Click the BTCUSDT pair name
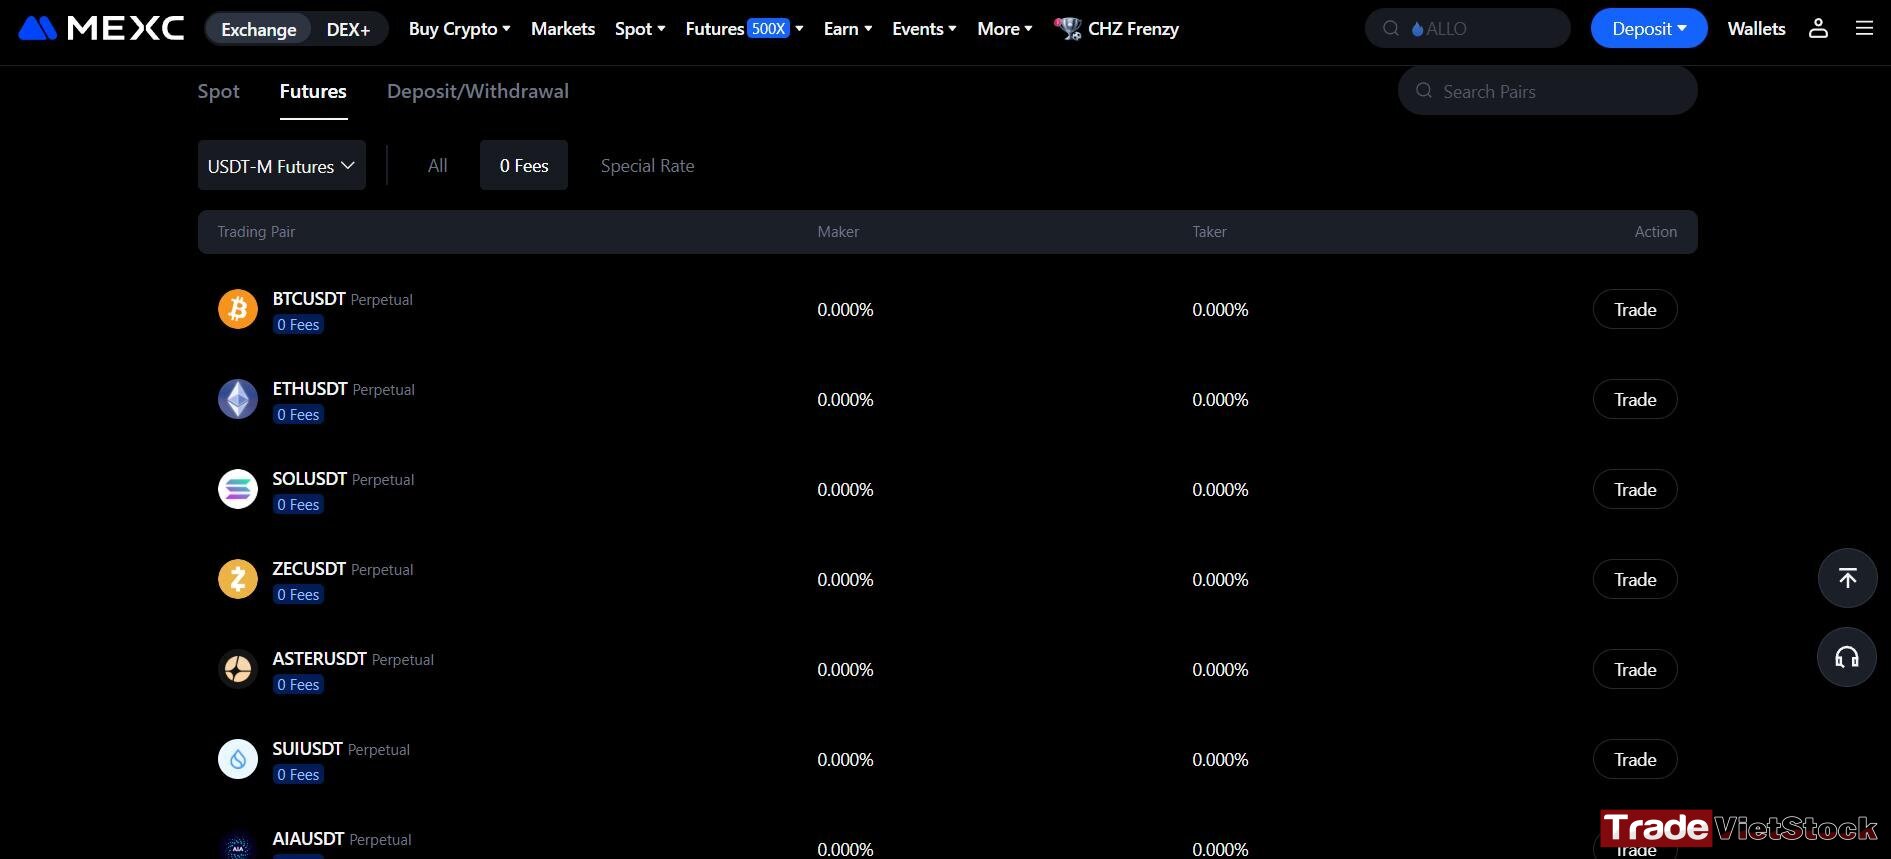Image resolution: width=1891 pixels, height=859 pixels. (309, 298)
